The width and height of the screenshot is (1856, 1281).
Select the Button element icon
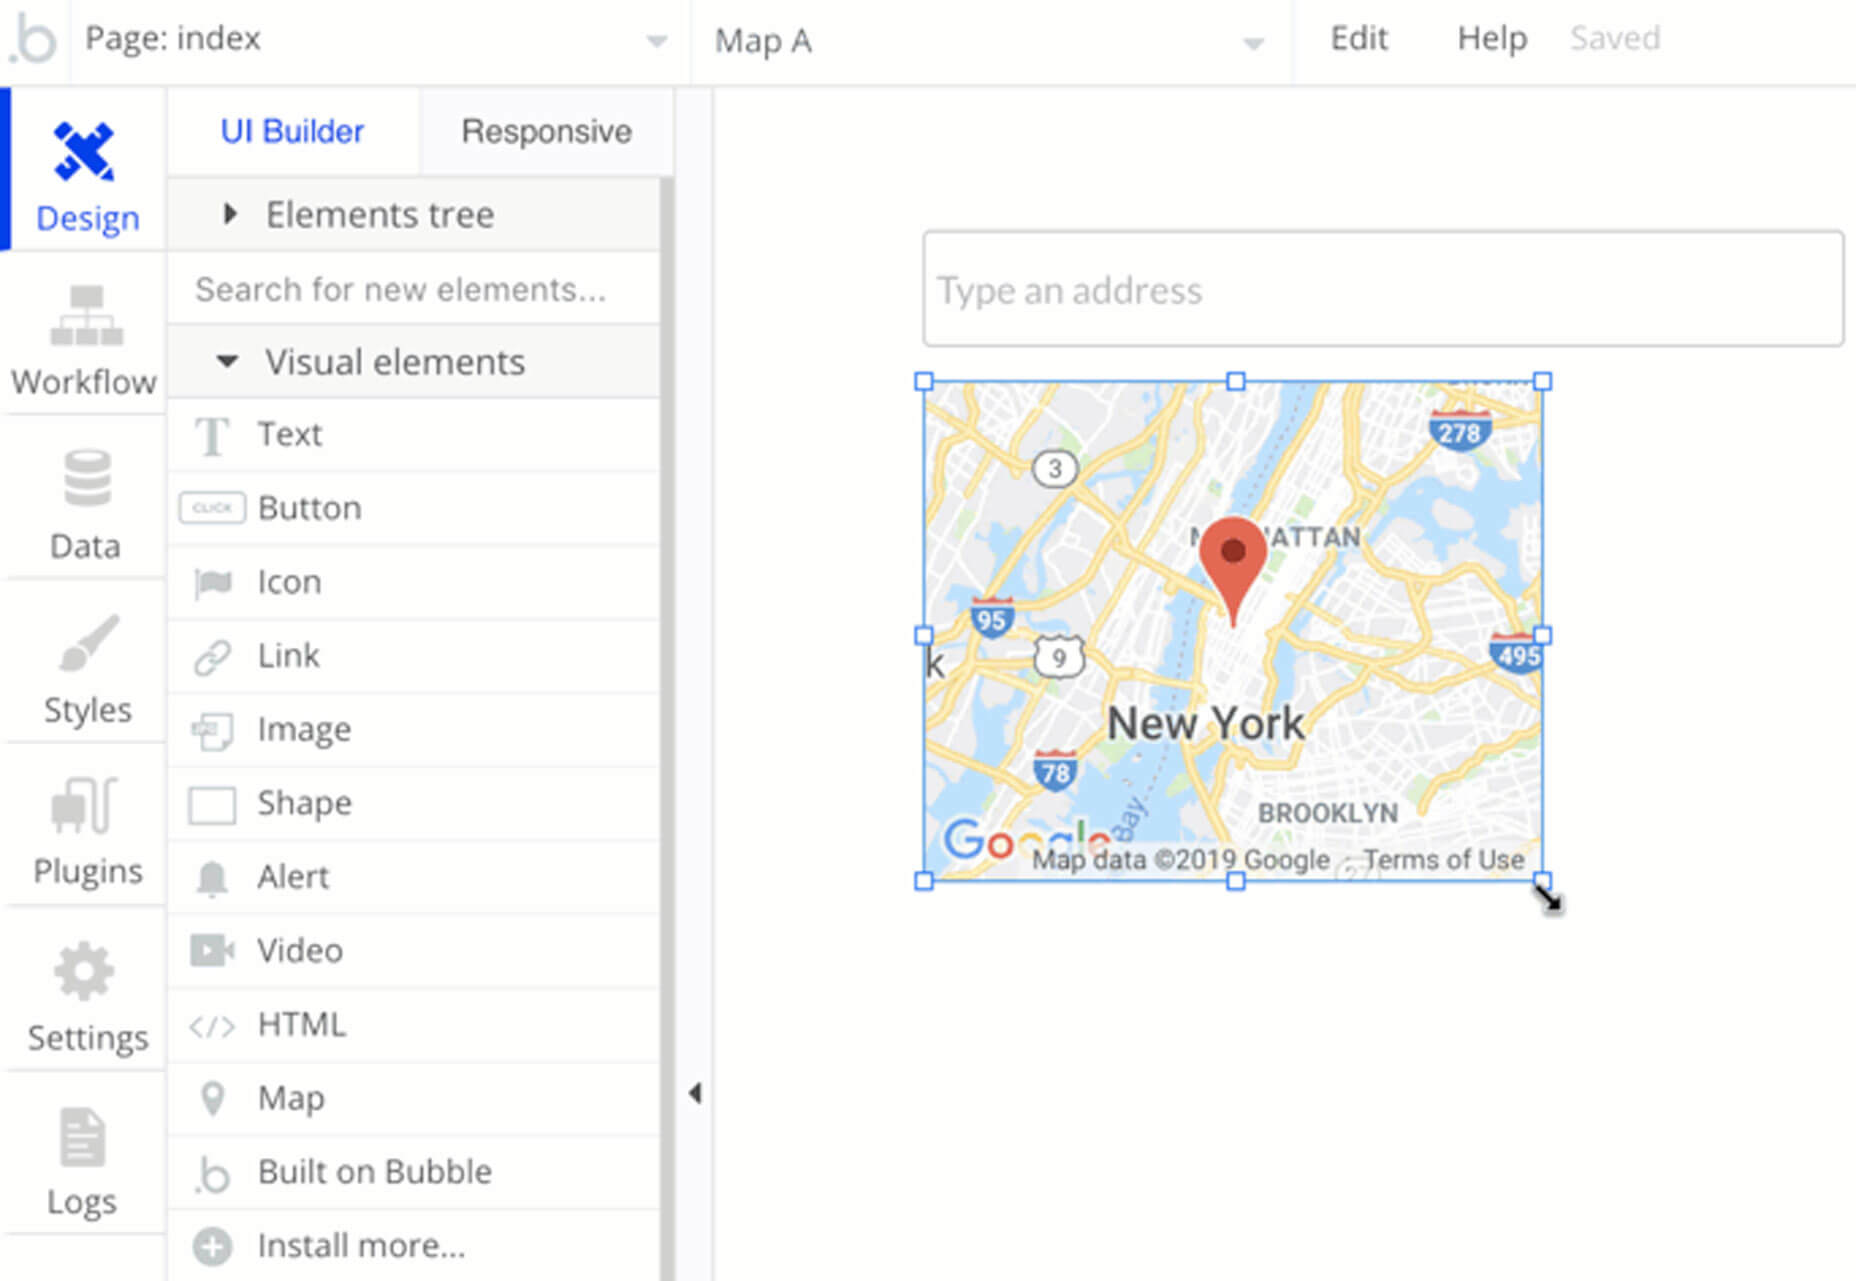pyautogui.click(x=212, y=508)
